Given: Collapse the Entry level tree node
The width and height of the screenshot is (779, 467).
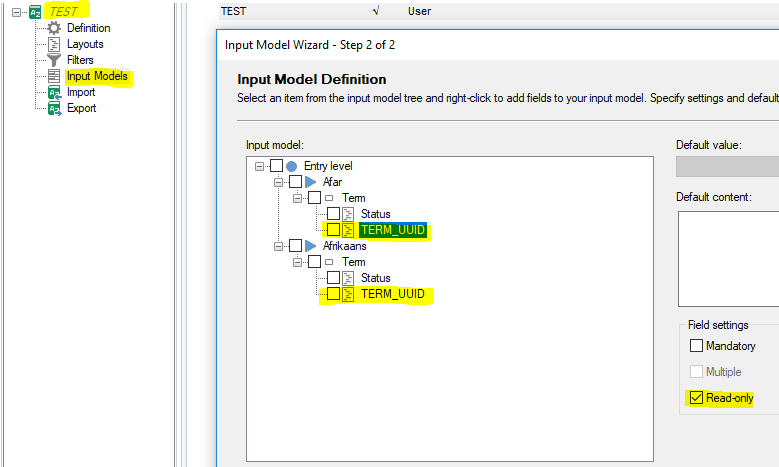Looking at the screenshot, I should coord(260,166).
